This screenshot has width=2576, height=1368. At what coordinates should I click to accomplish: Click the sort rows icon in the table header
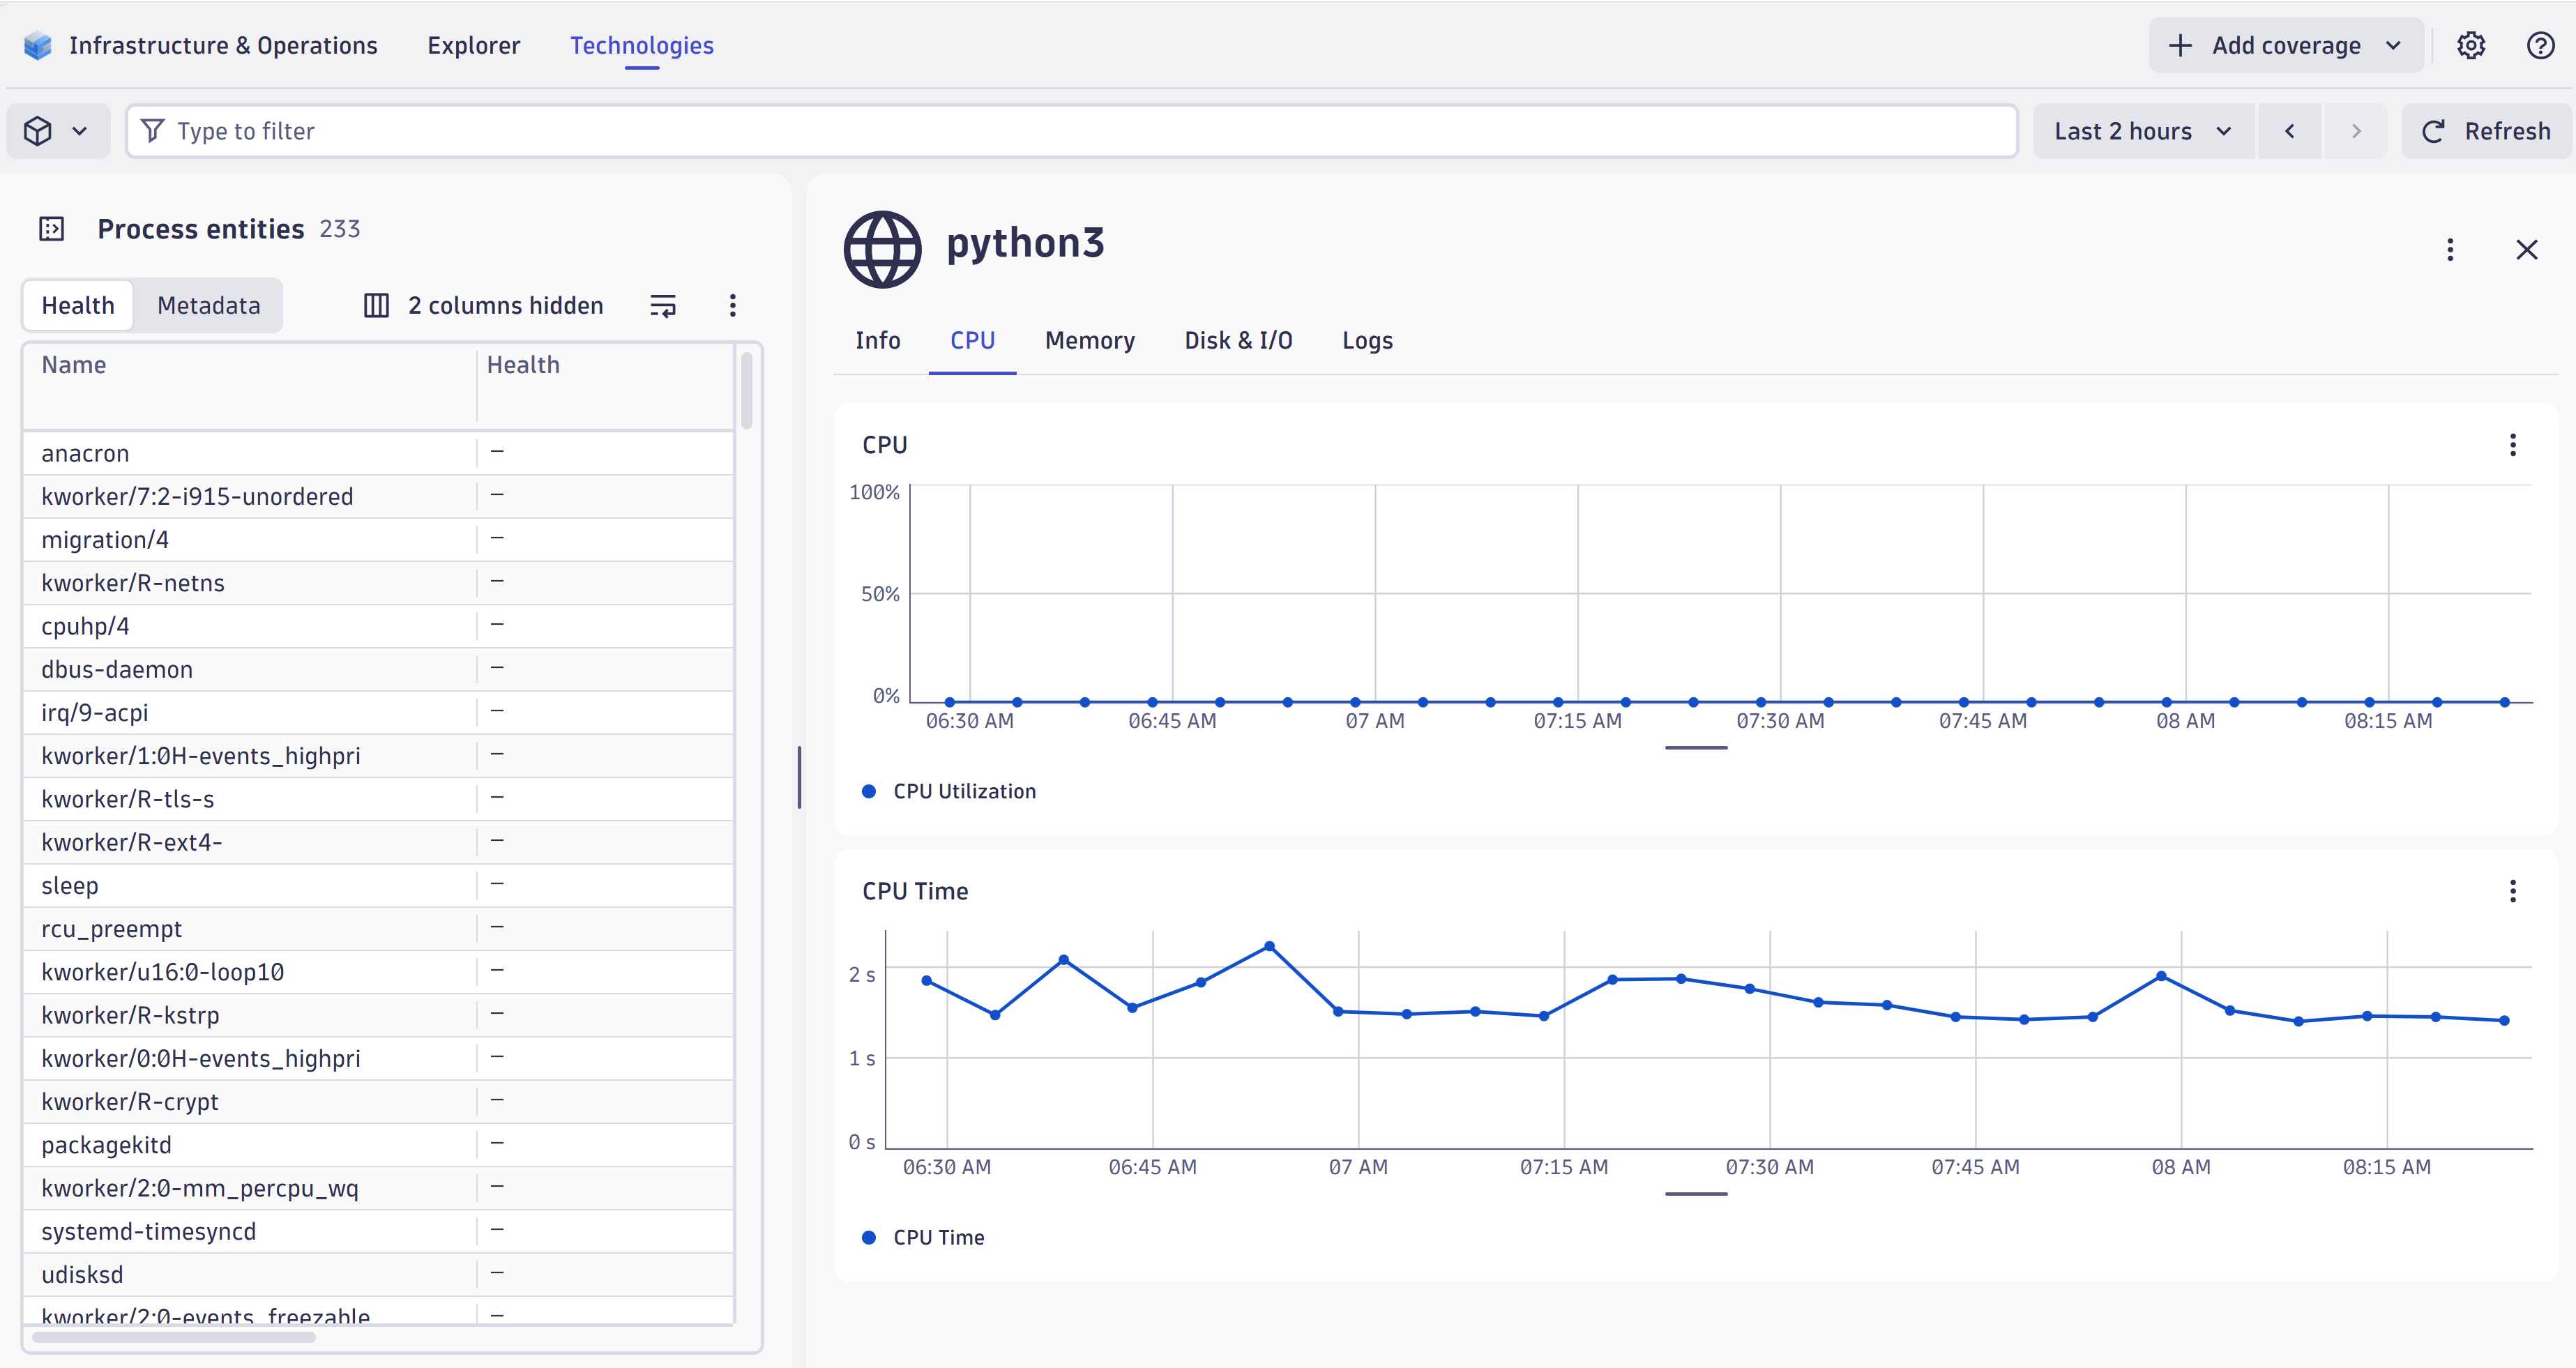tap(662, 305)
